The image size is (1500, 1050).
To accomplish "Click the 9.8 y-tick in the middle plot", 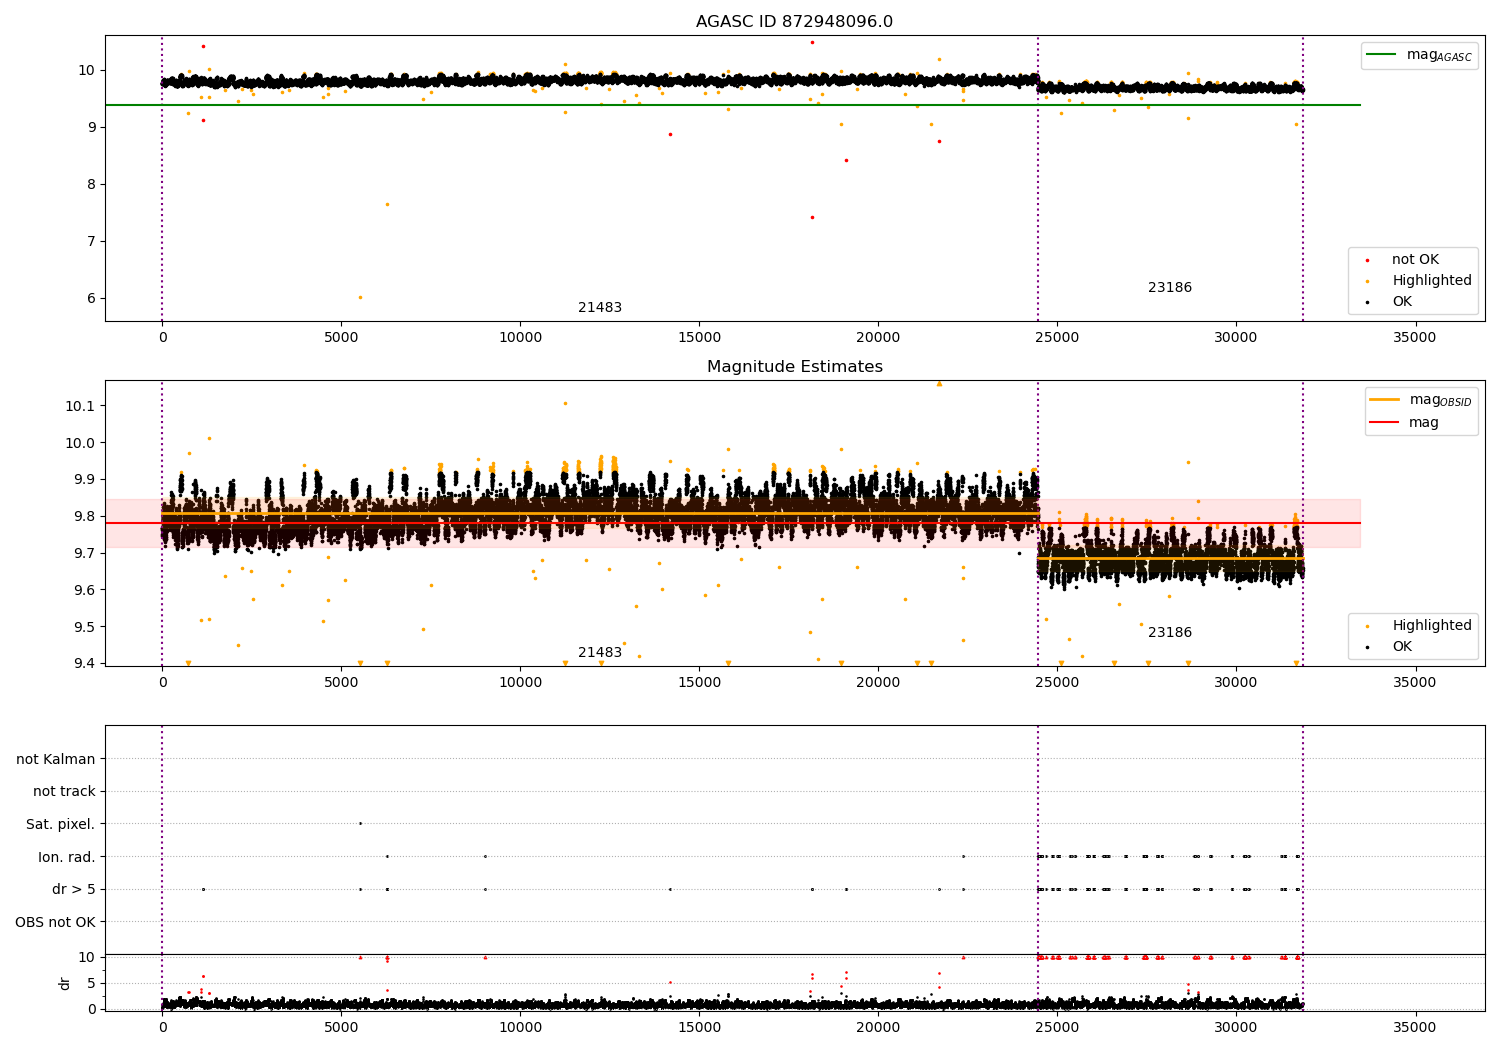I will point(86,517).
